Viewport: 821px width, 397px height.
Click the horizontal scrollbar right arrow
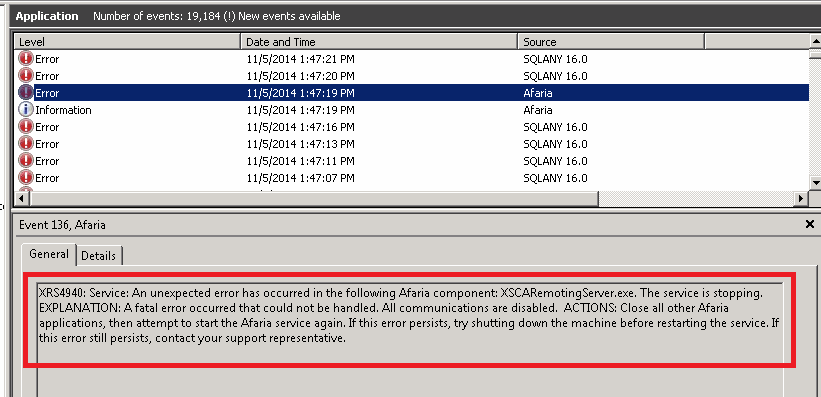coord(801,199)
